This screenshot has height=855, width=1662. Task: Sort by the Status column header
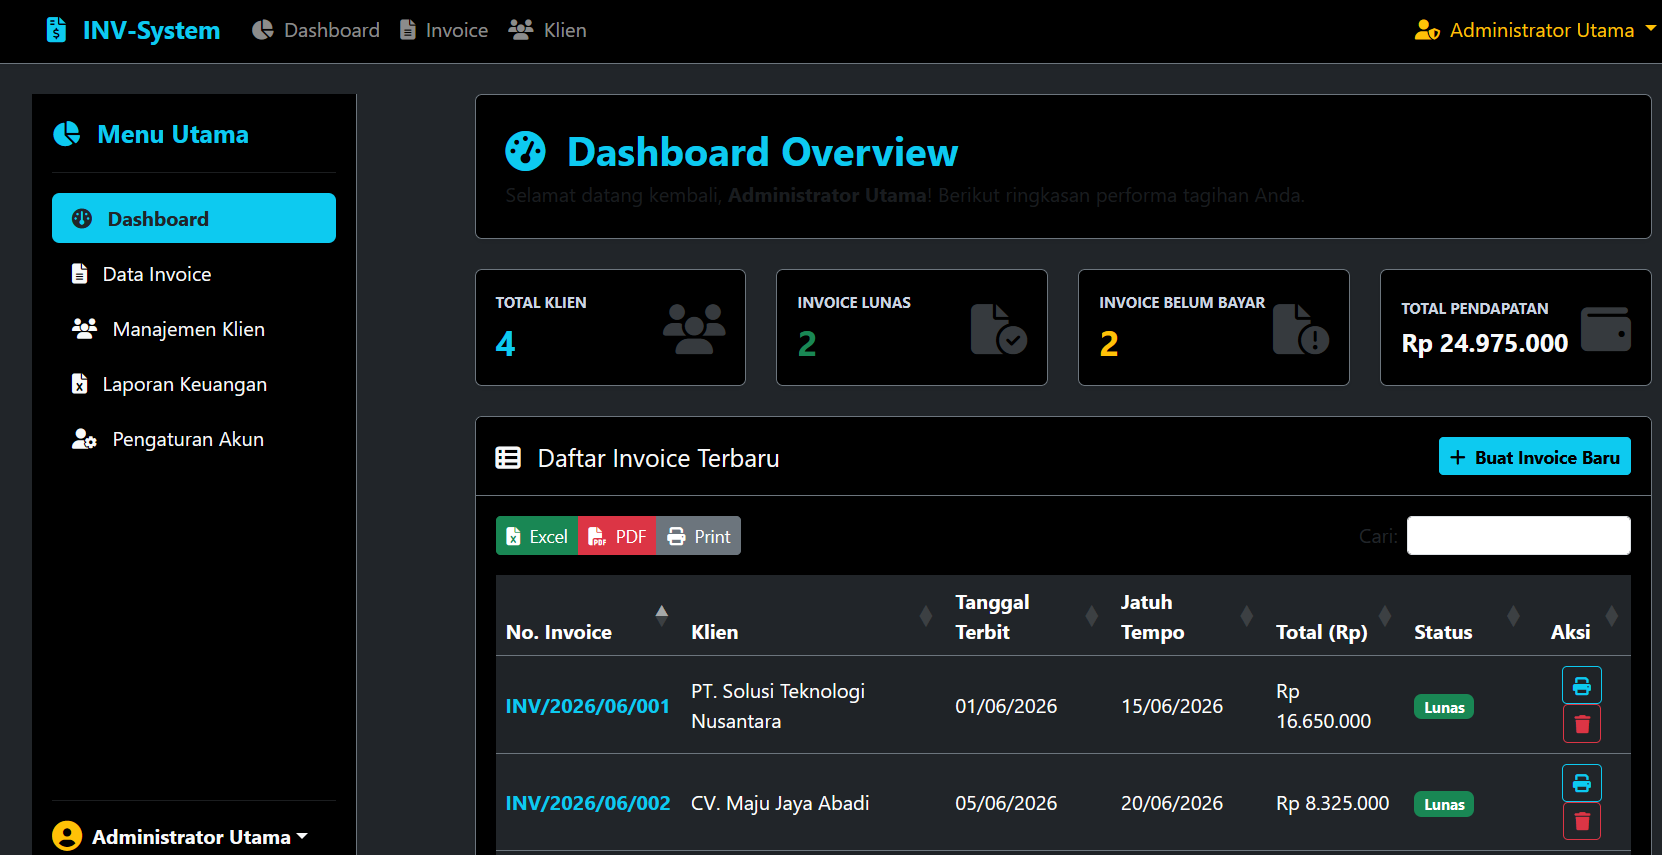click(x=1467, y=616)
